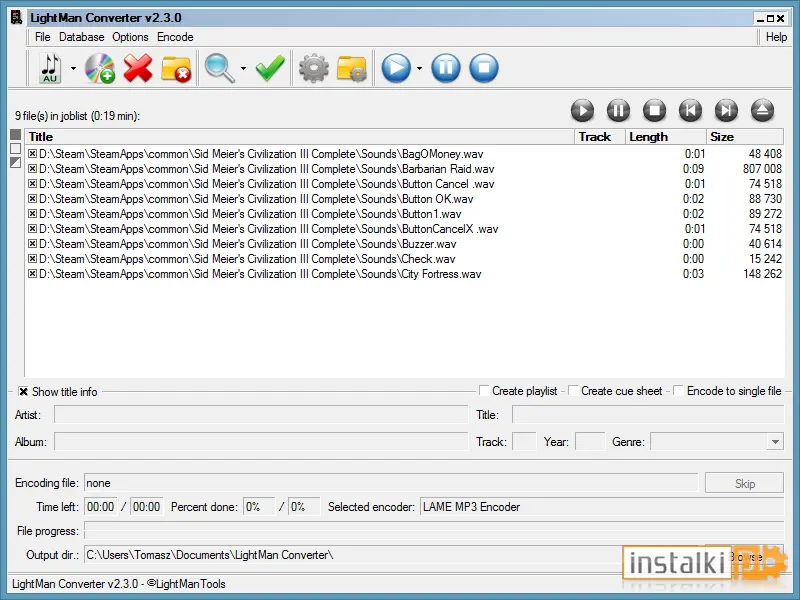Image resolution: width=800 pixels, height=600 pixels.
Task: Open the configure encoder folder icon
Action: tap(352, 68)
